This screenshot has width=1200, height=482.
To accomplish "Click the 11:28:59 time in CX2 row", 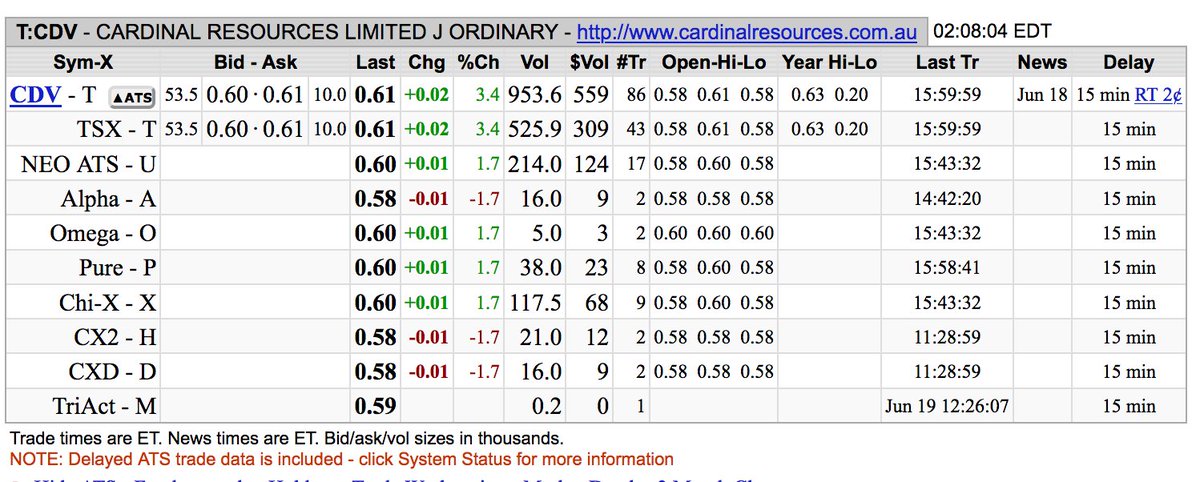I will (947, 338).
